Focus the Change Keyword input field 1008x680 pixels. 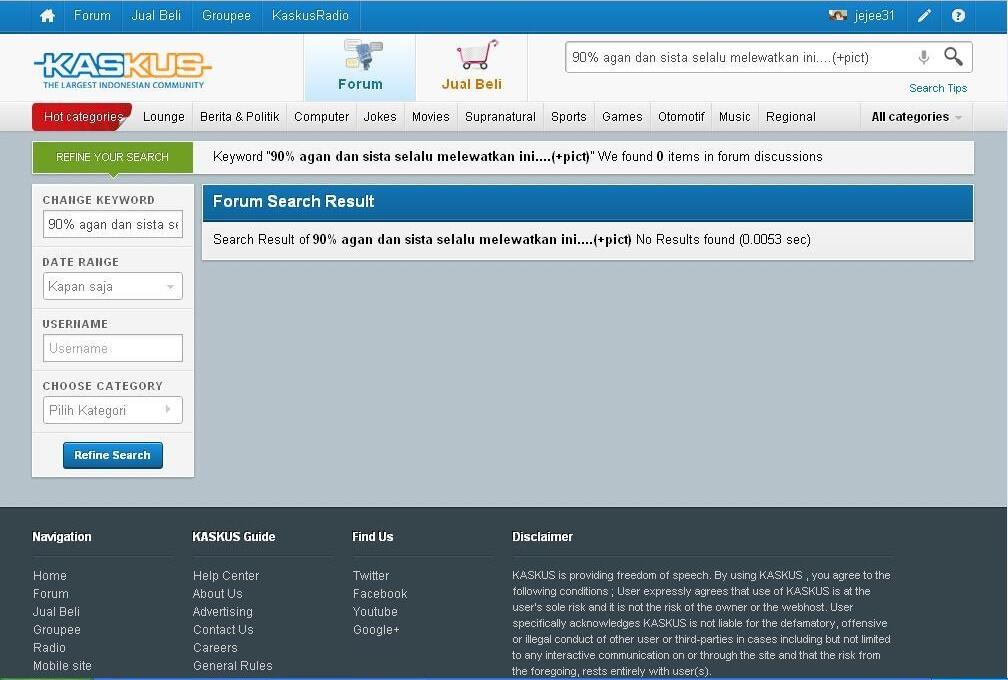point(112,224)
